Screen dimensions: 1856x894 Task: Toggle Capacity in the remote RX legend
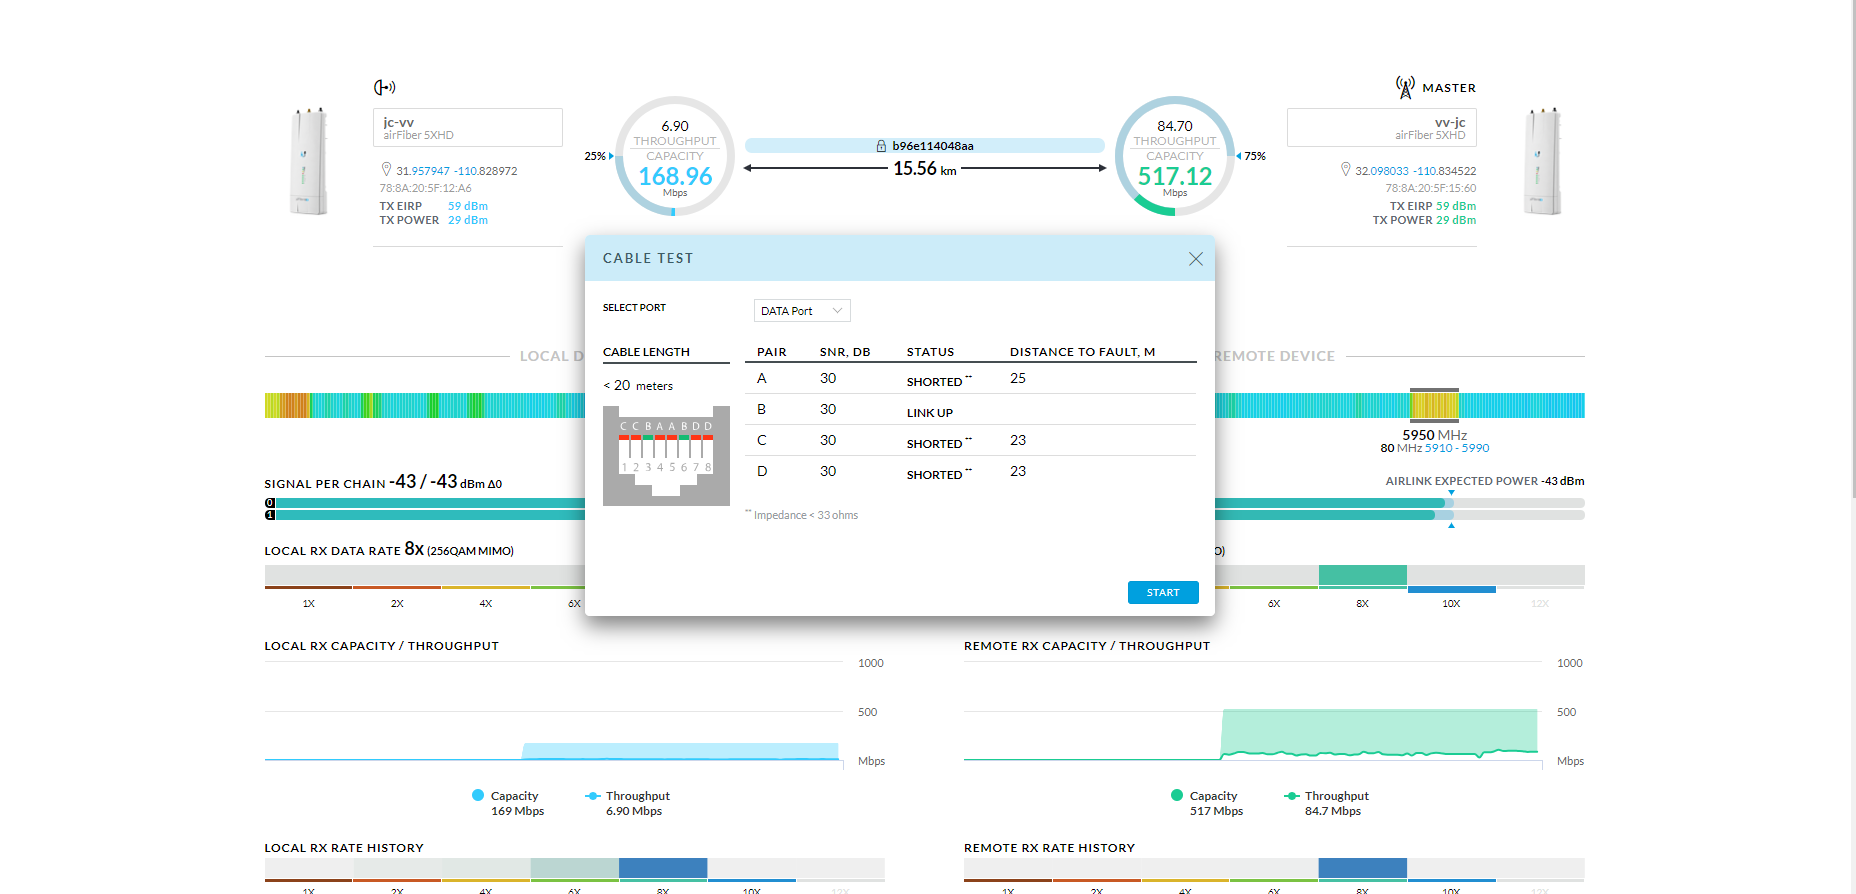(1205, 796)
